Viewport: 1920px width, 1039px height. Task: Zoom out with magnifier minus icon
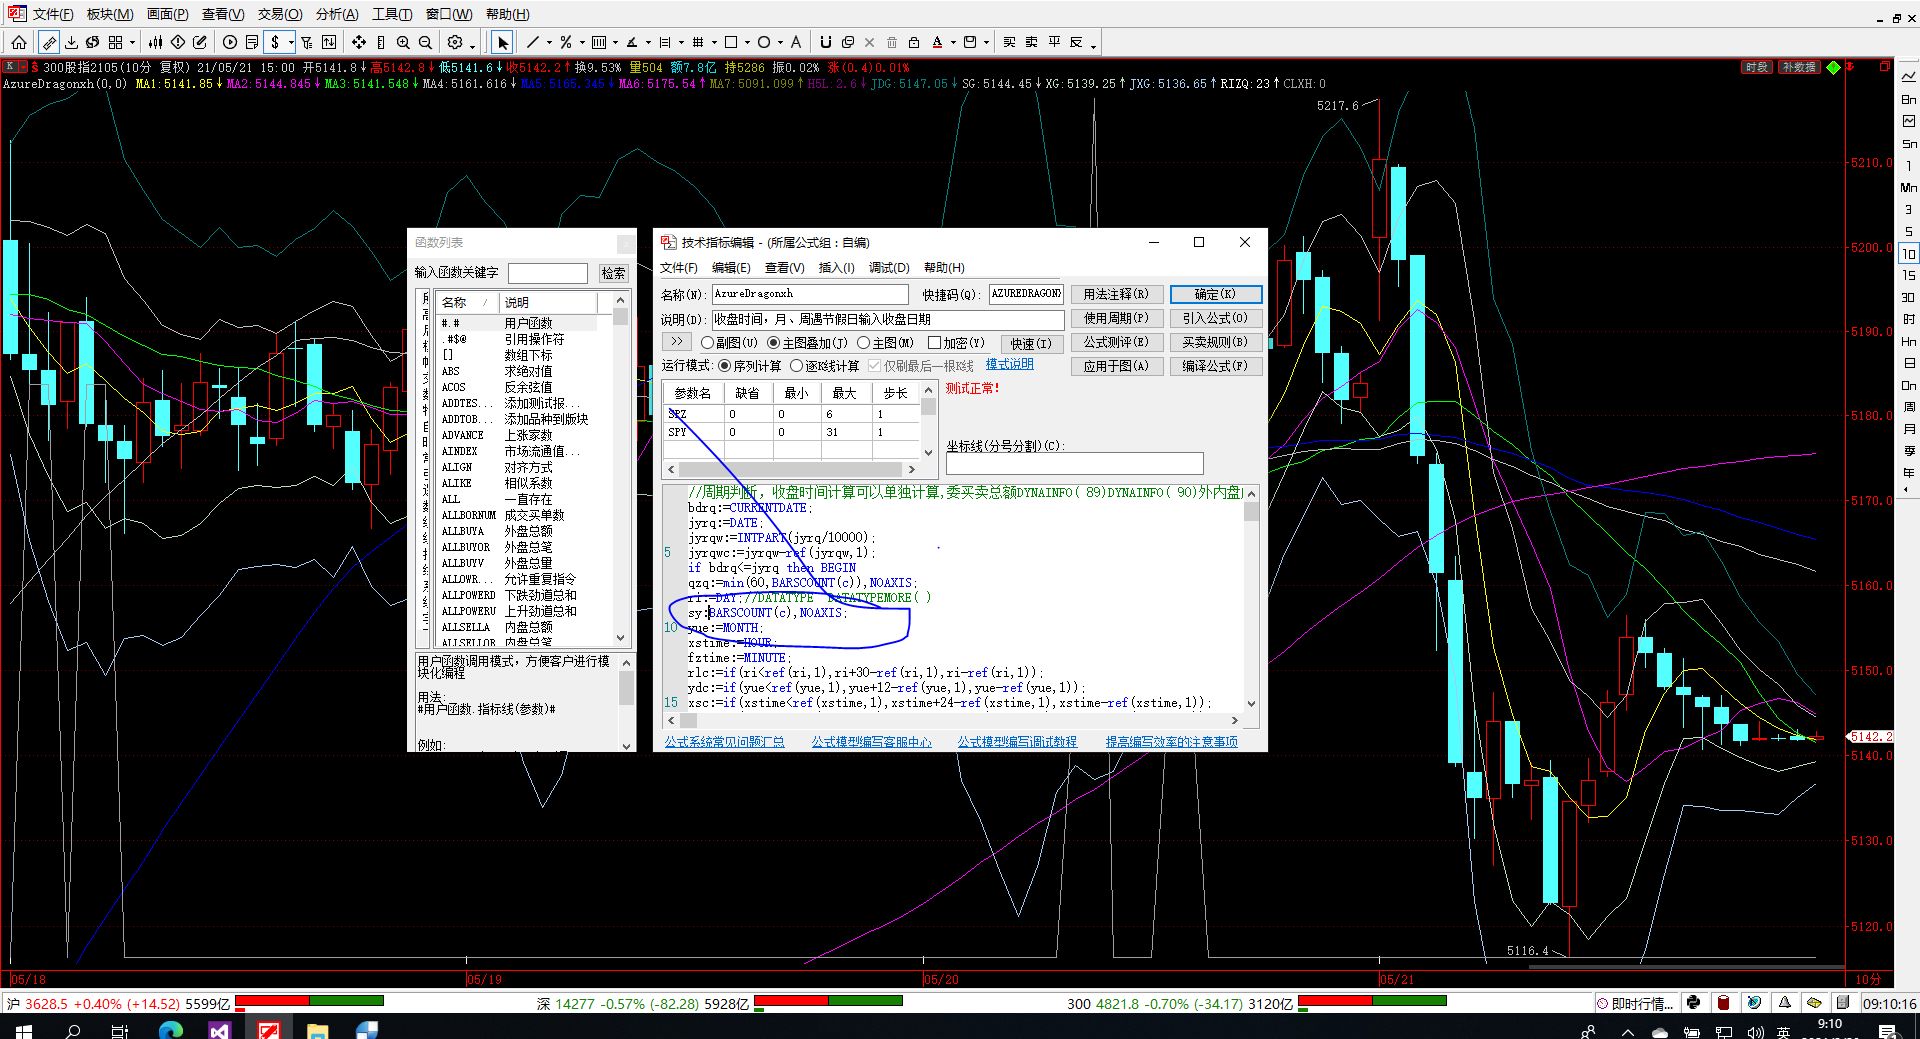tap(425, 42)
